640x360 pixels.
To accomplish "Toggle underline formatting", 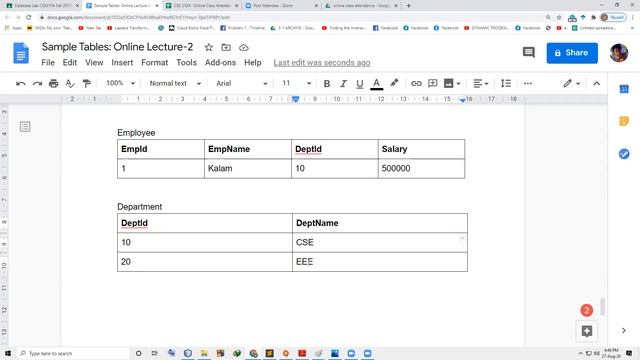I will pyautogui.click(x=359, y=84).
